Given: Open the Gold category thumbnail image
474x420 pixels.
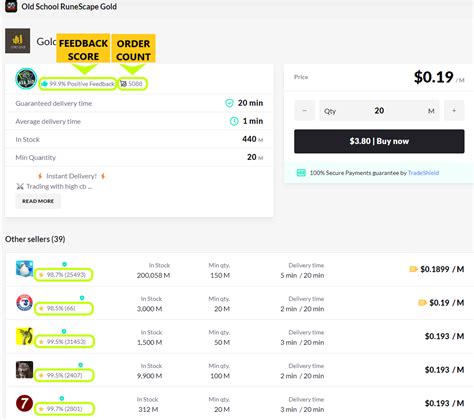Looking at the screenshot, I should pos(18,41).
